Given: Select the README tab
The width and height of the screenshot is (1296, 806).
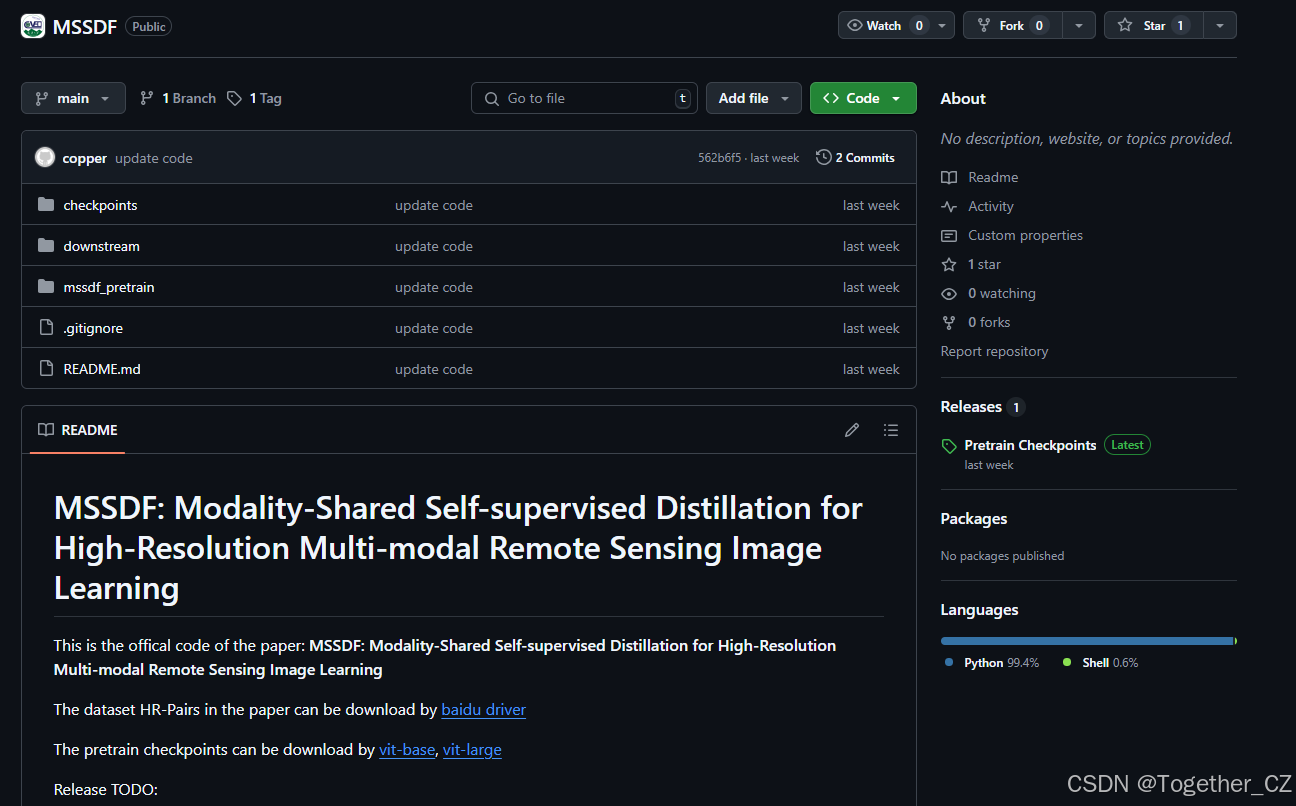Looking at the screenshot, I should click(78, 430).
